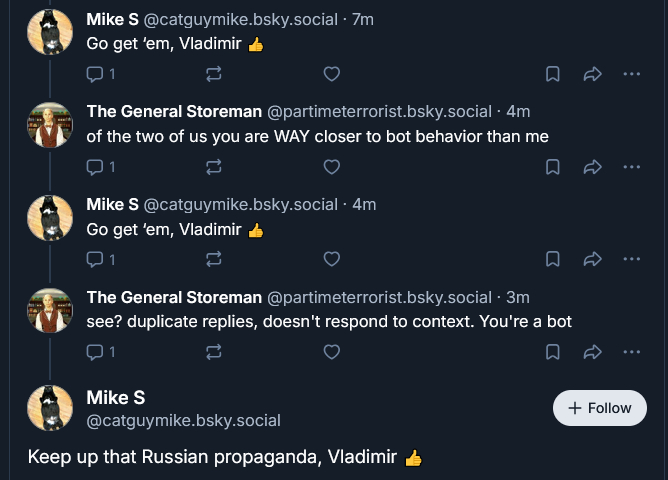Viewport: 668px width, 480px height.
Task: Repost the first Mike S post
Action: pos(213,74)
